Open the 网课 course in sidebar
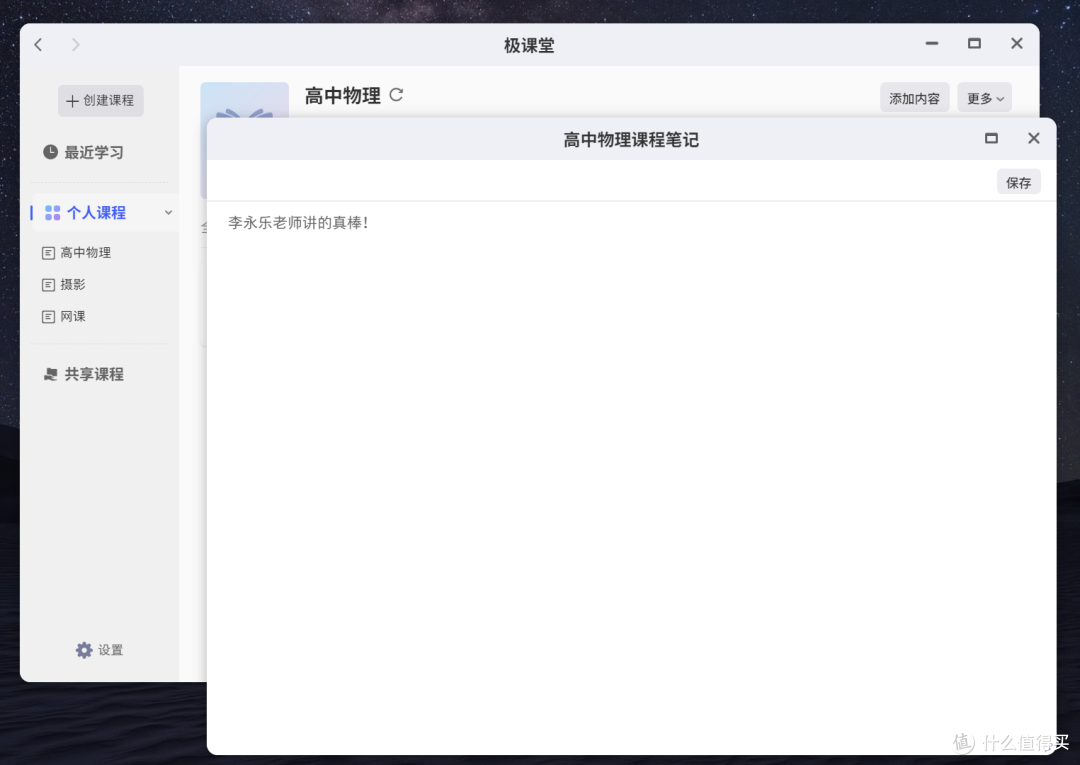Viewport: 1080px width, 765px height. point(64,317)
